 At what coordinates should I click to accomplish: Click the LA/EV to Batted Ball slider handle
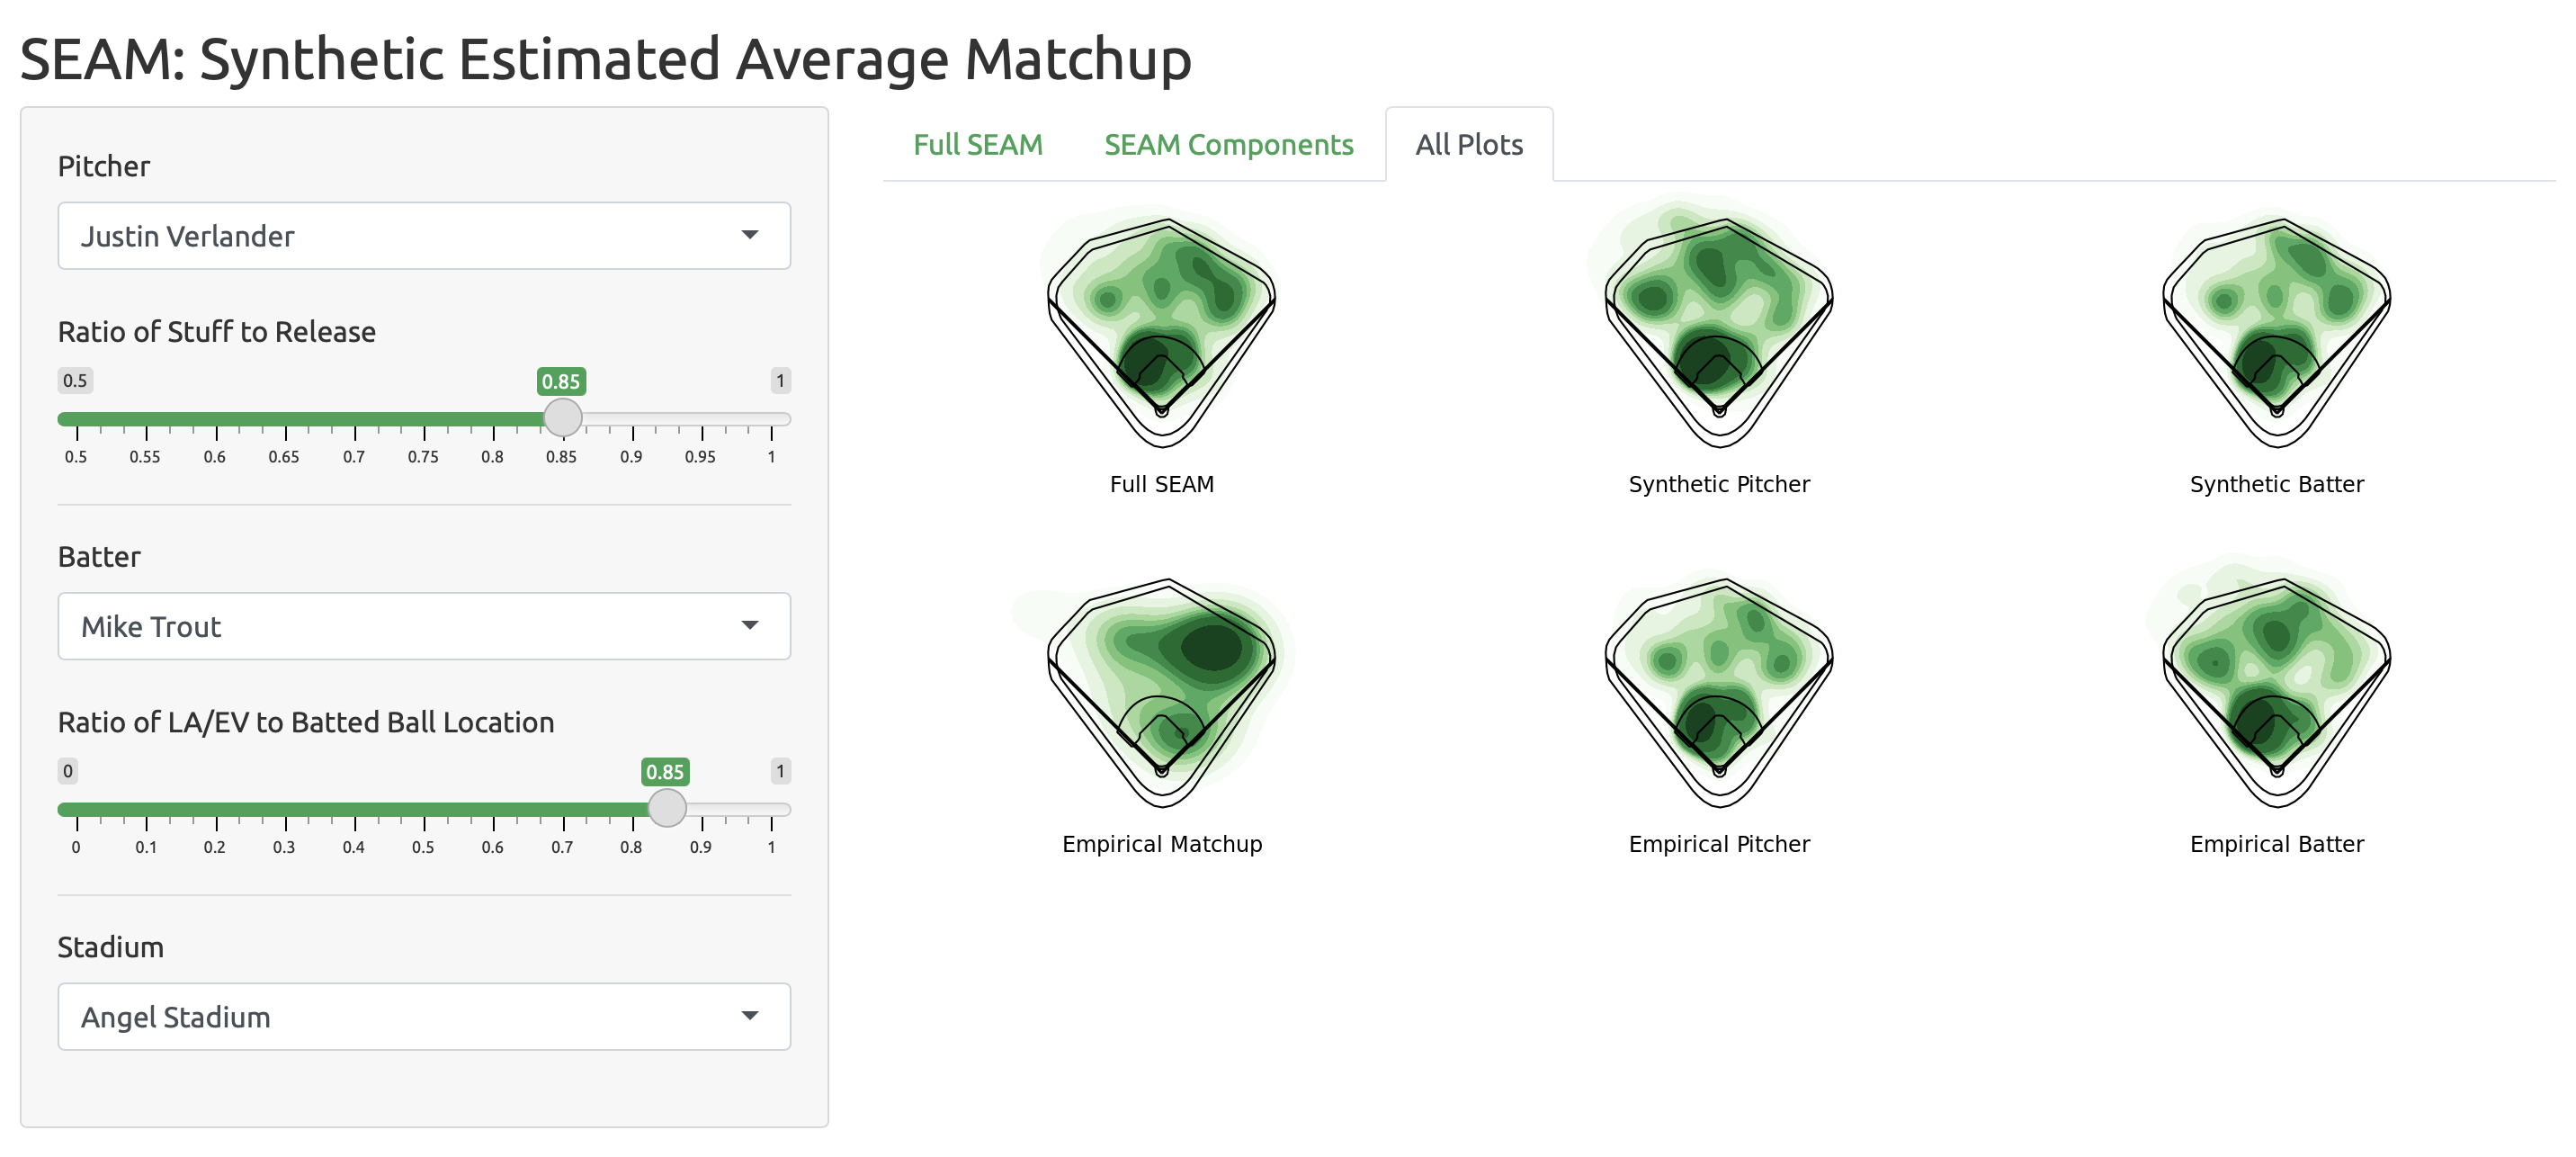[x=667, y=808]
